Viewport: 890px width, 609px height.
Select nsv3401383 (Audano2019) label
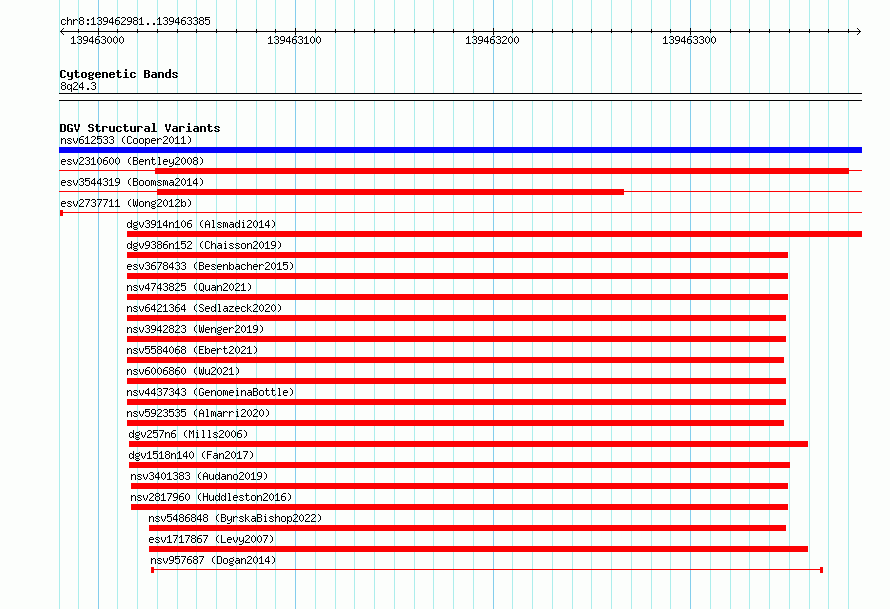(199, 476)
